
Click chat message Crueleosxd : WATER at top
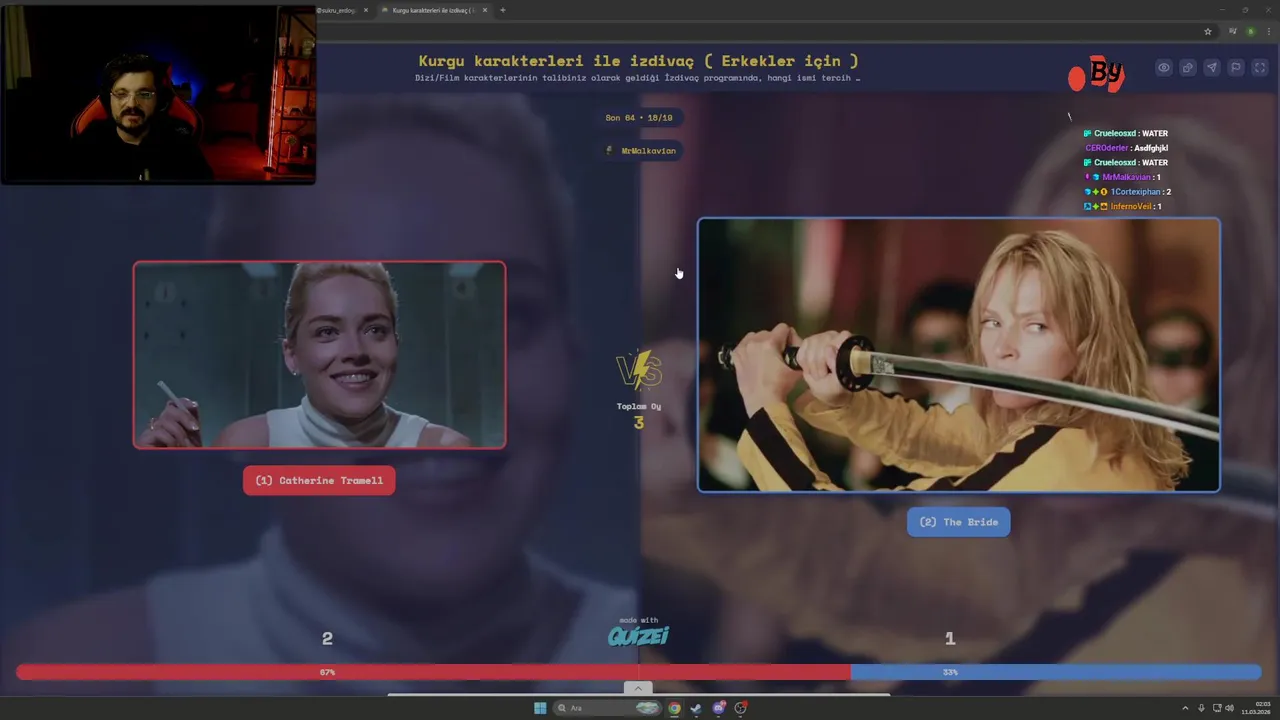pyautogui.click(x=1125, y=133)
